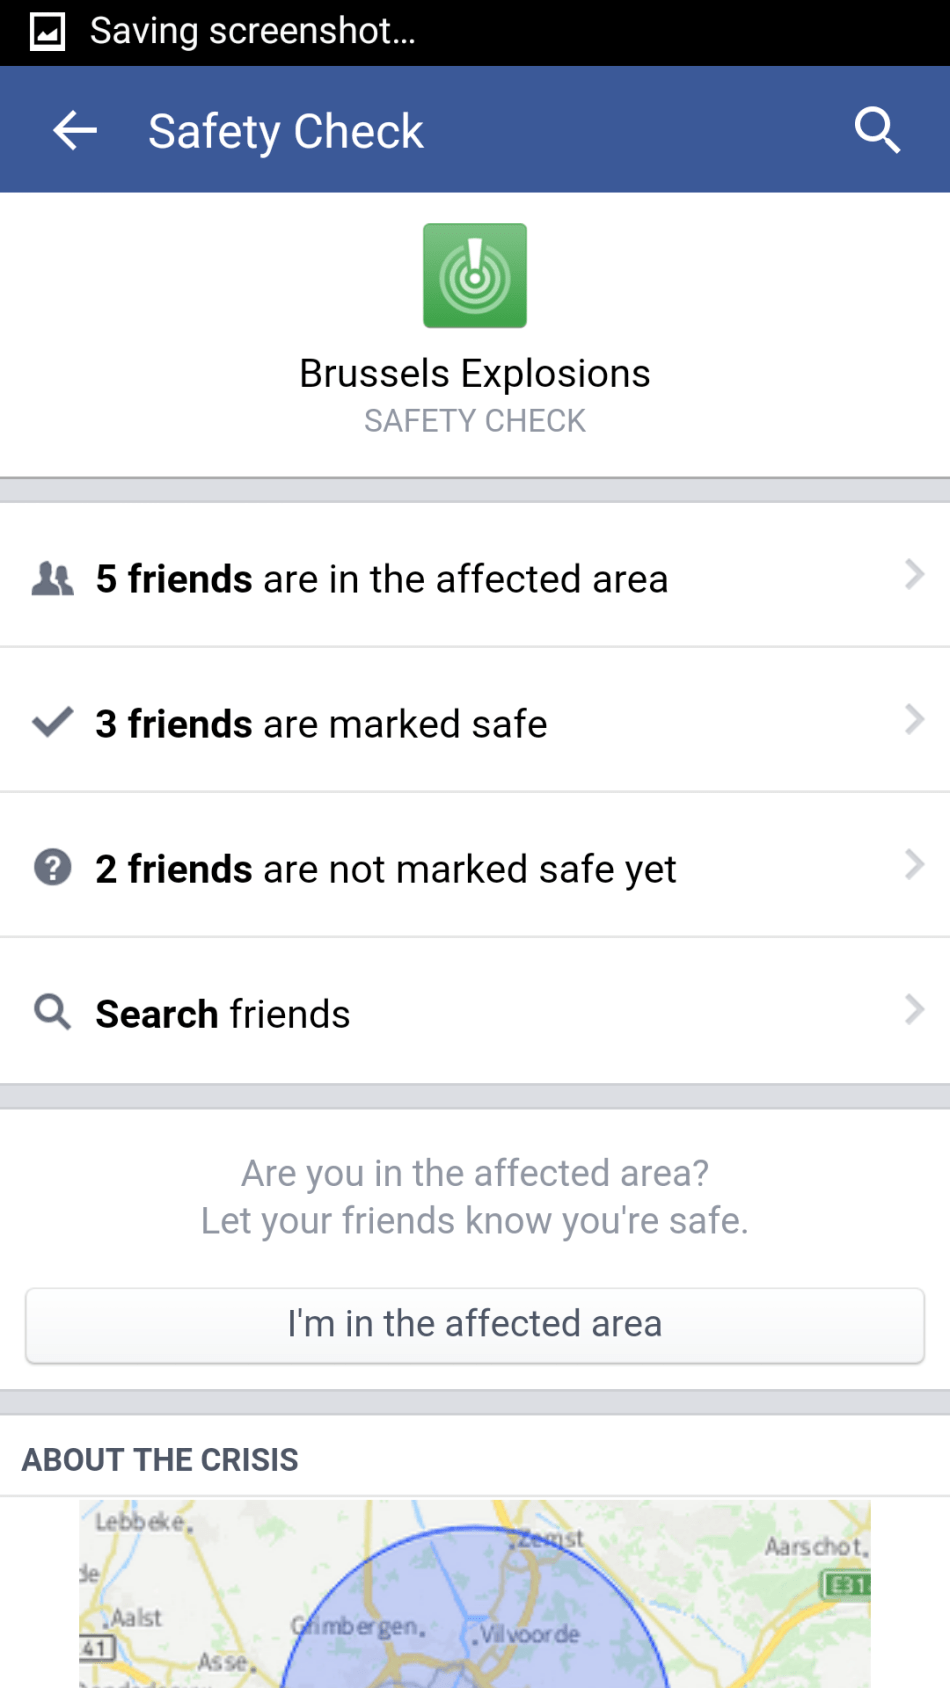The height and width of the screenshot is (1688, 950).
Task: Tap the checkmark icon for marked safe
Action: click(x=53, y=722)
